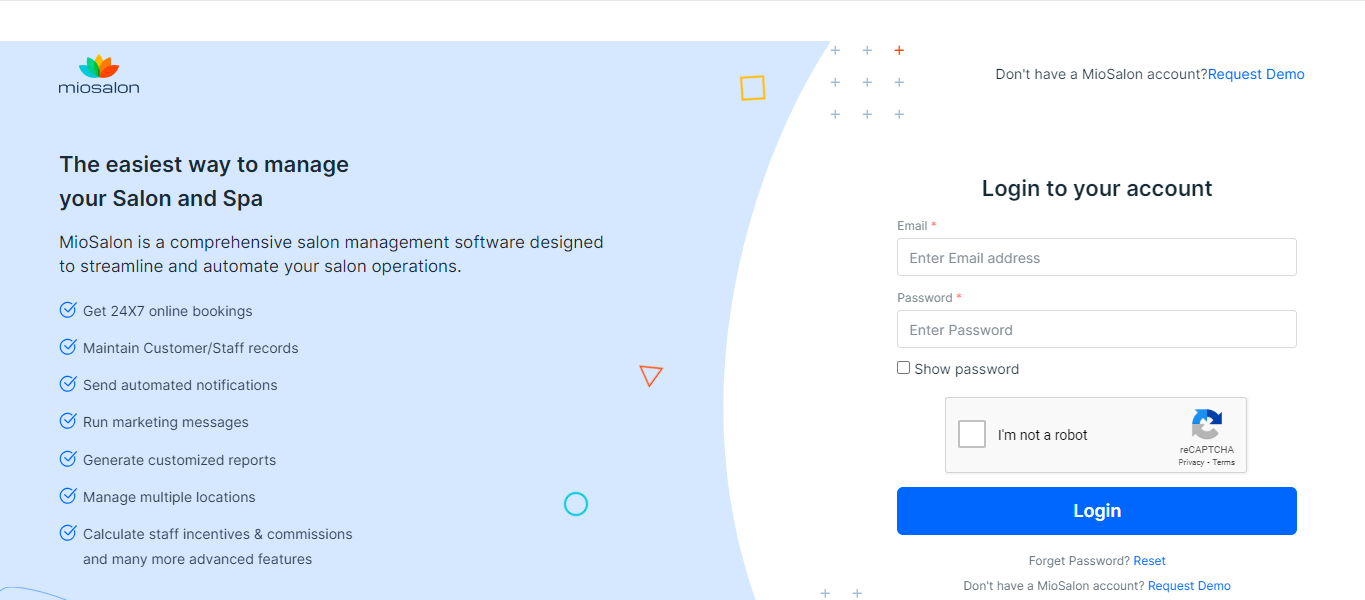Viewport: 1365px width, 600px height.
Task: Click the Login to your account heading
Action: click(1096, 188)
